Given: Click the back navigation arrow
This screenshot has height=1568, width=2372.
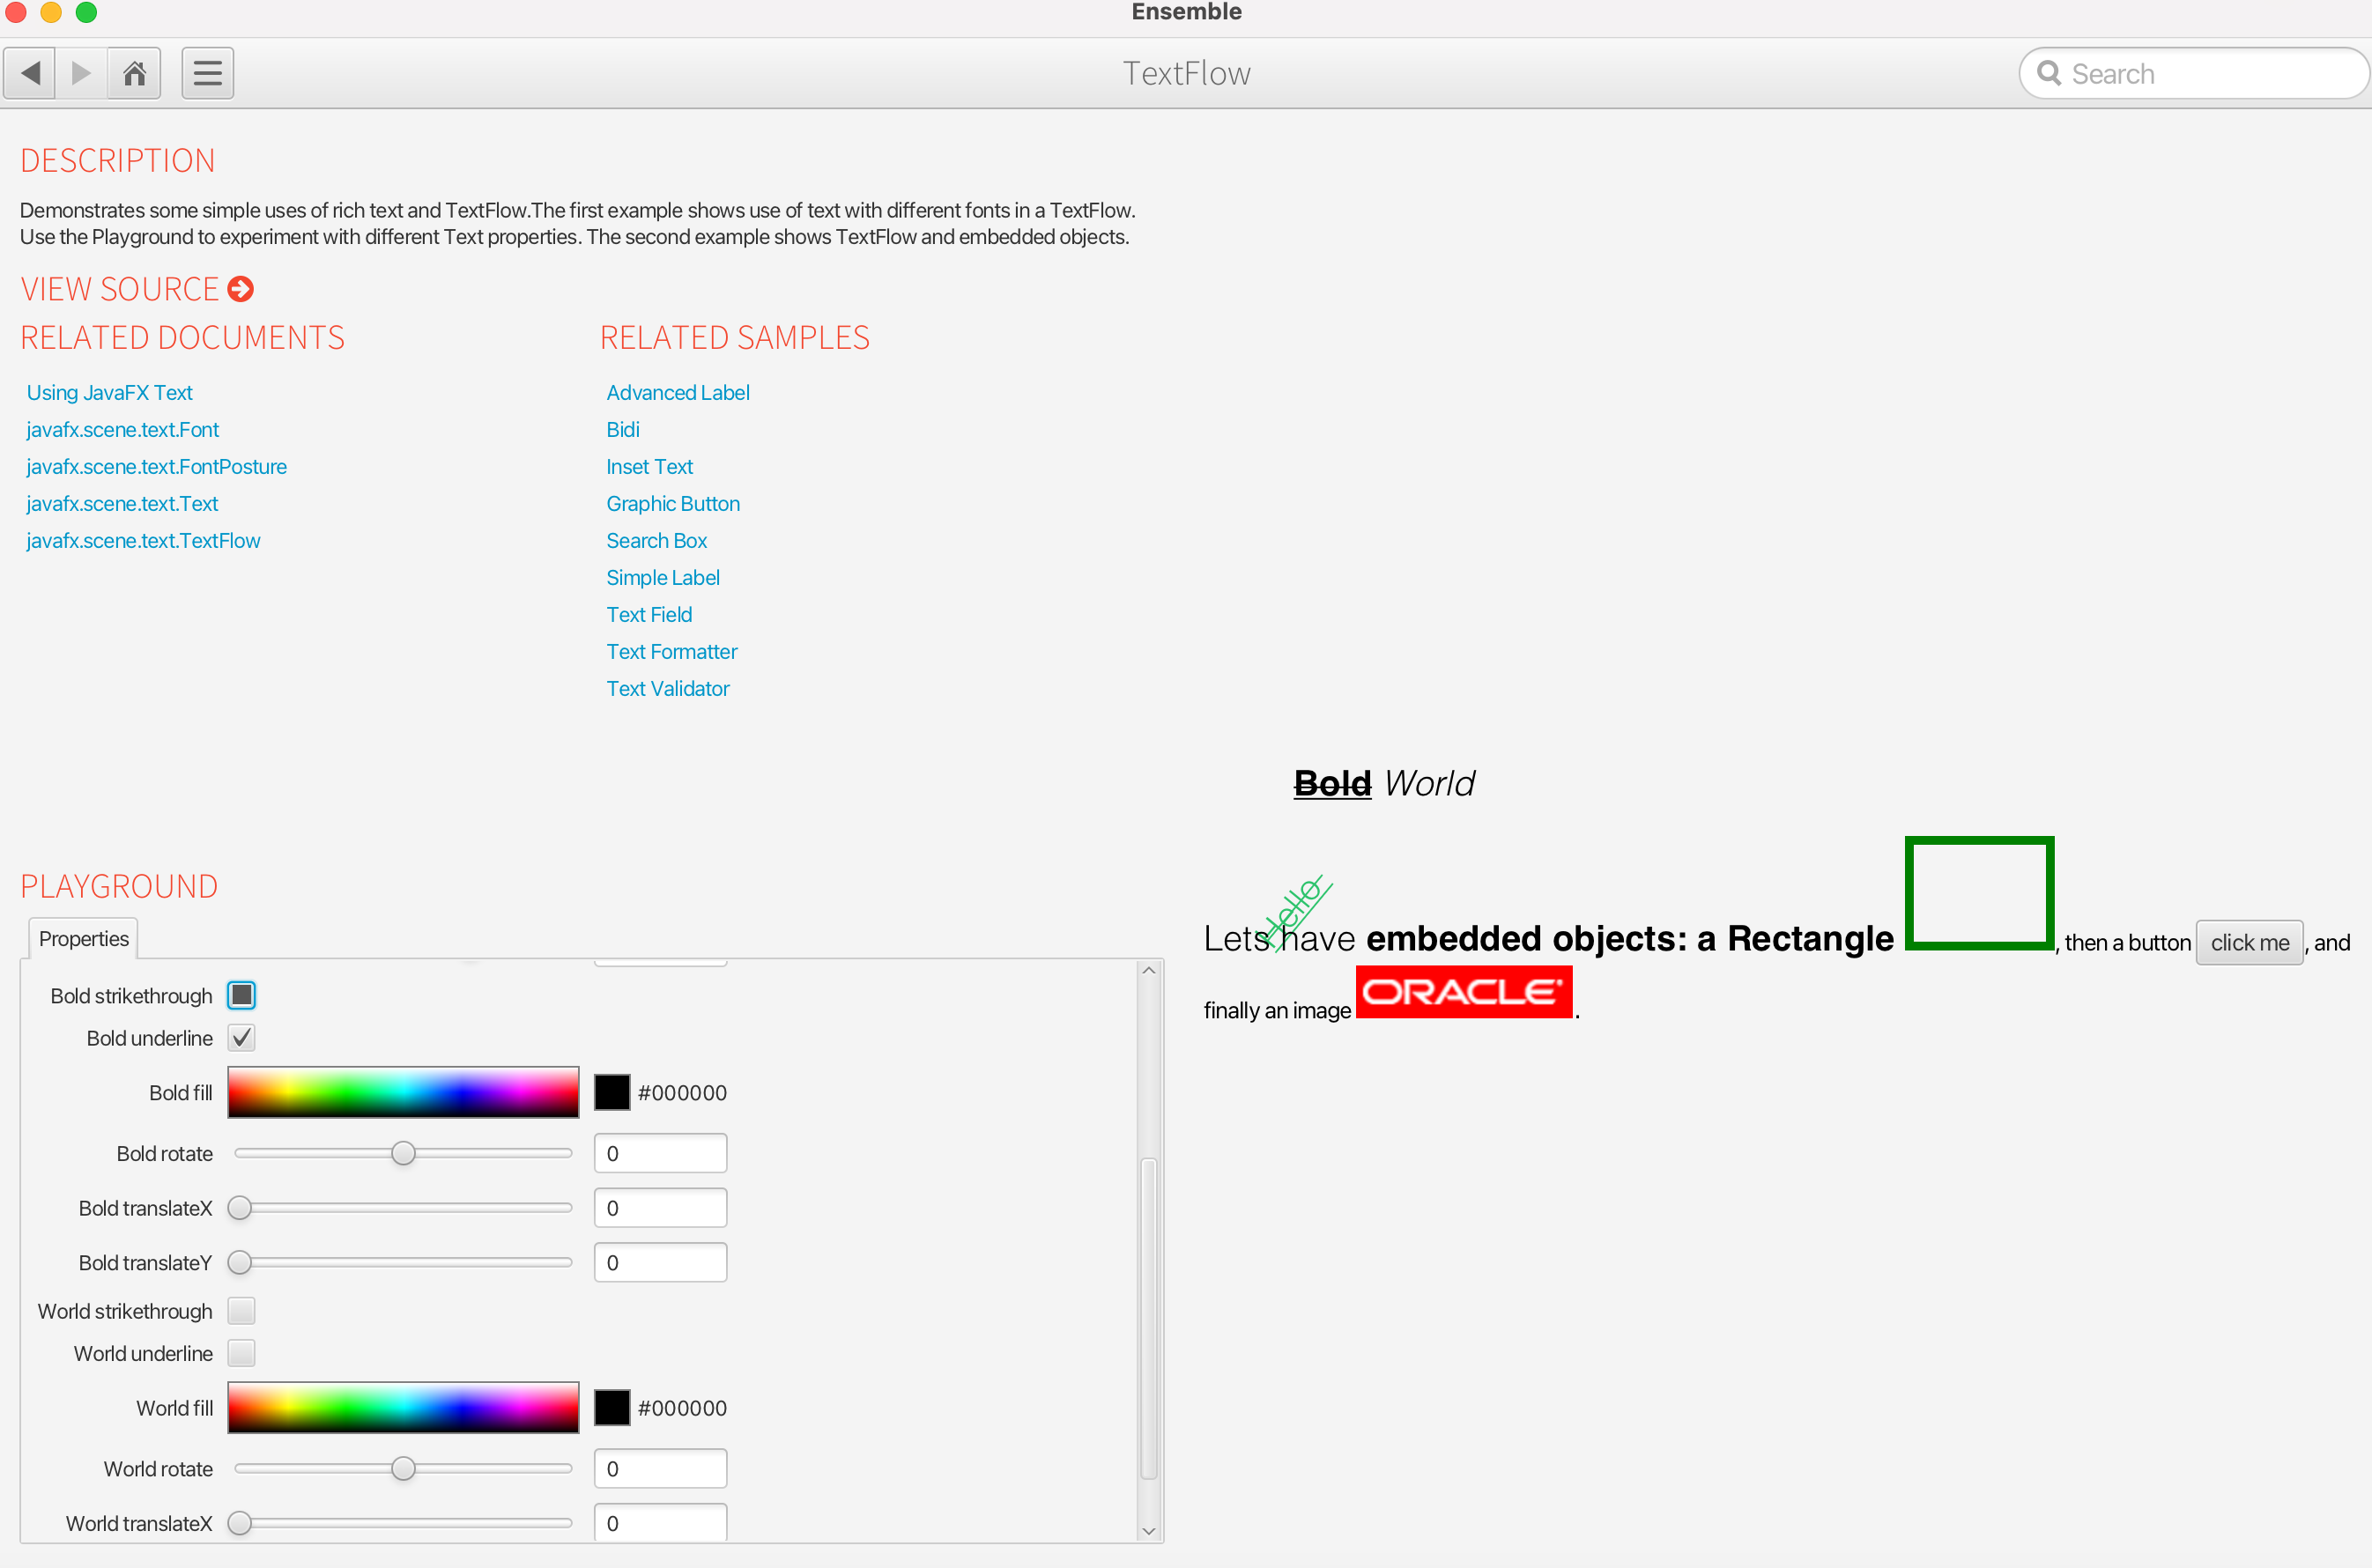Looking at the screenshot, I should (31, 73).
